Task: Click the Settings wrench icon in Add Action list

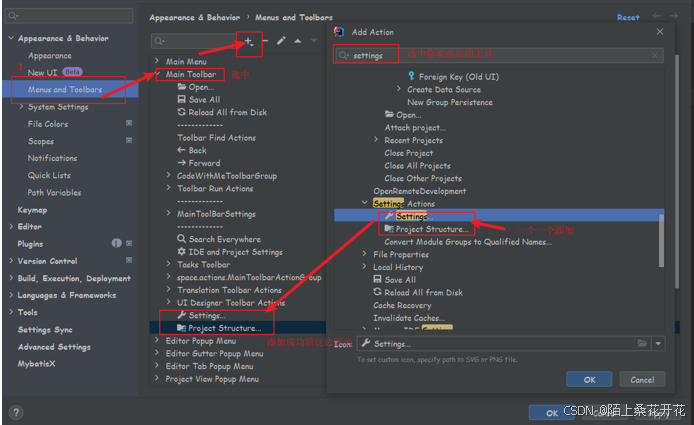Action: coord(389,216)
